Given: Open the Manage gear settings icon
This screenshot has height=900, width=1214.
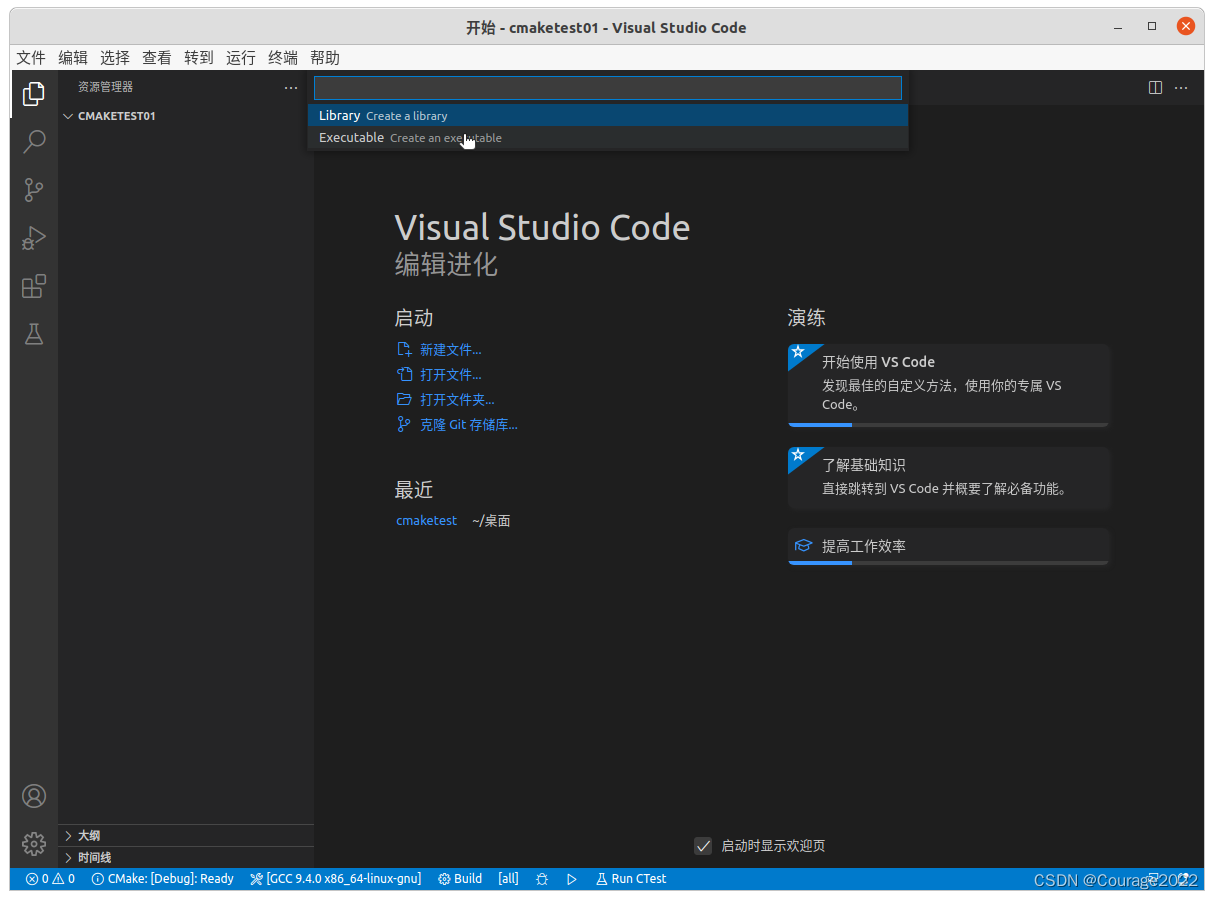Looking at the screenshot, I should tap(34, 844).
